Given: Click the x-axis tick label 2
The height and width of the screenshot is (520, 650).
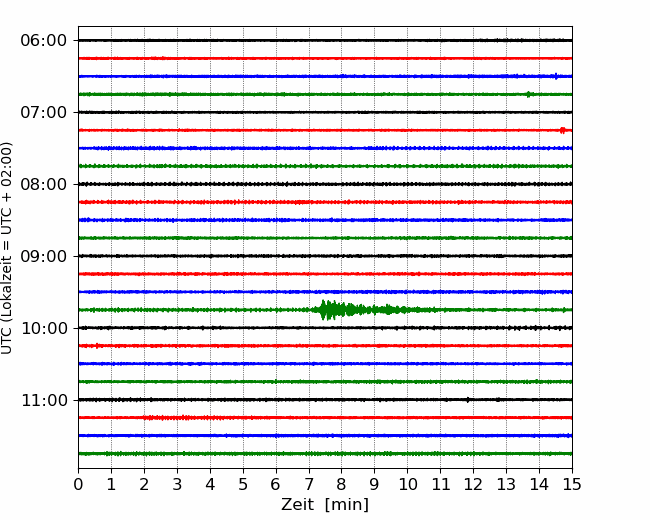Looking at the screenshot, I should tap(144, 484).
